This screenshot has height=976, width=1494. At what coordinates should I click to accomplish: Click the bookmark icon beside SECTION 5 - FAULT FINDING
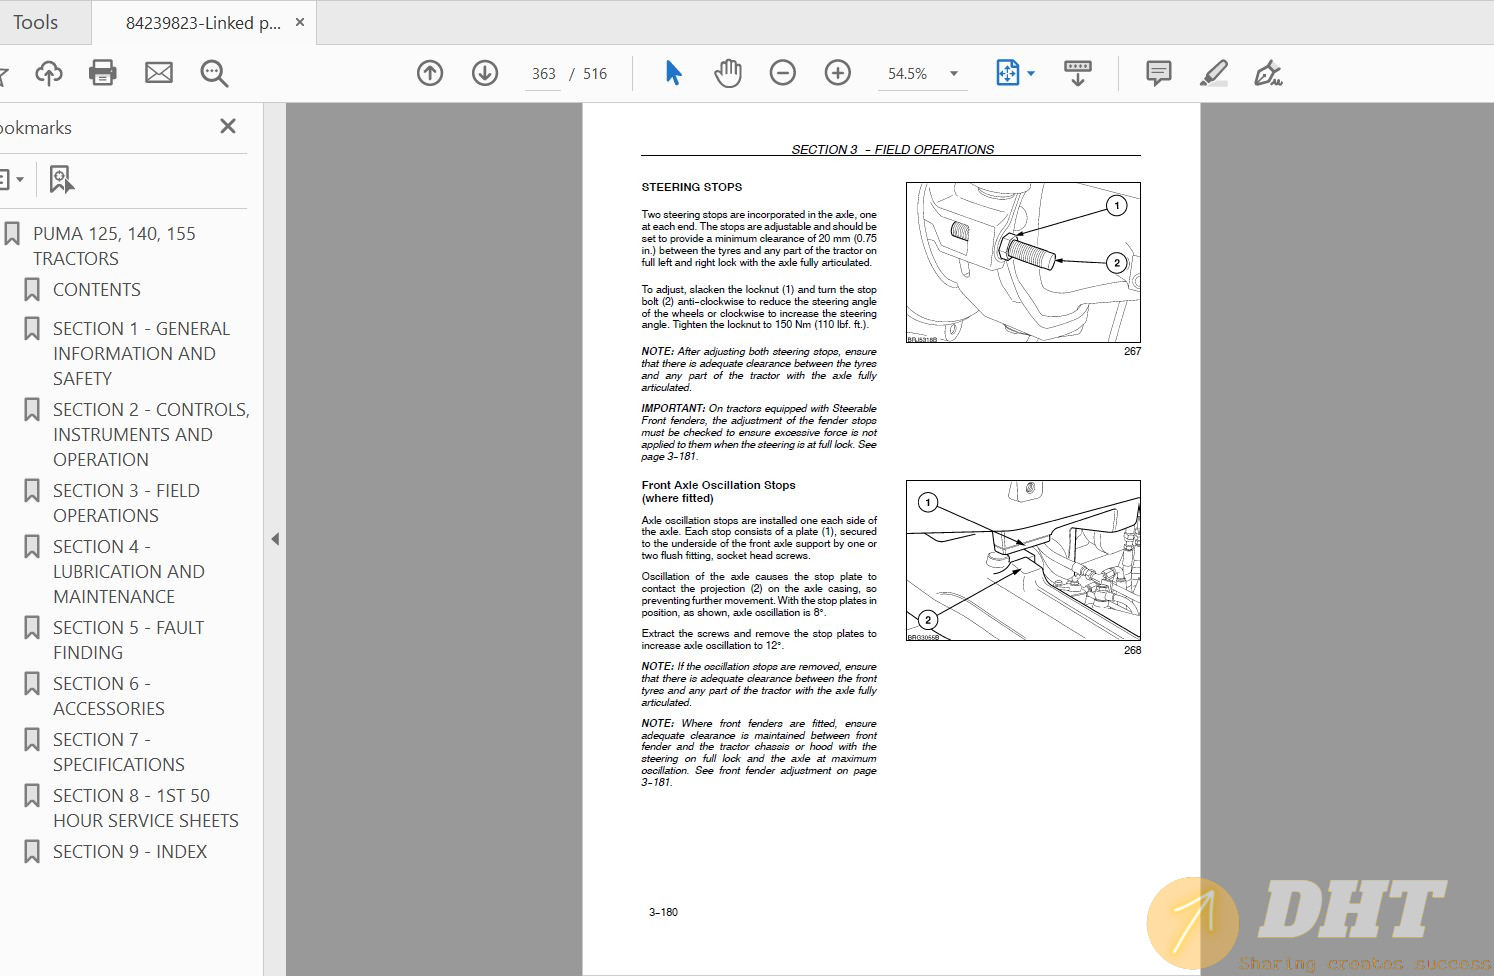coord(32,628)
